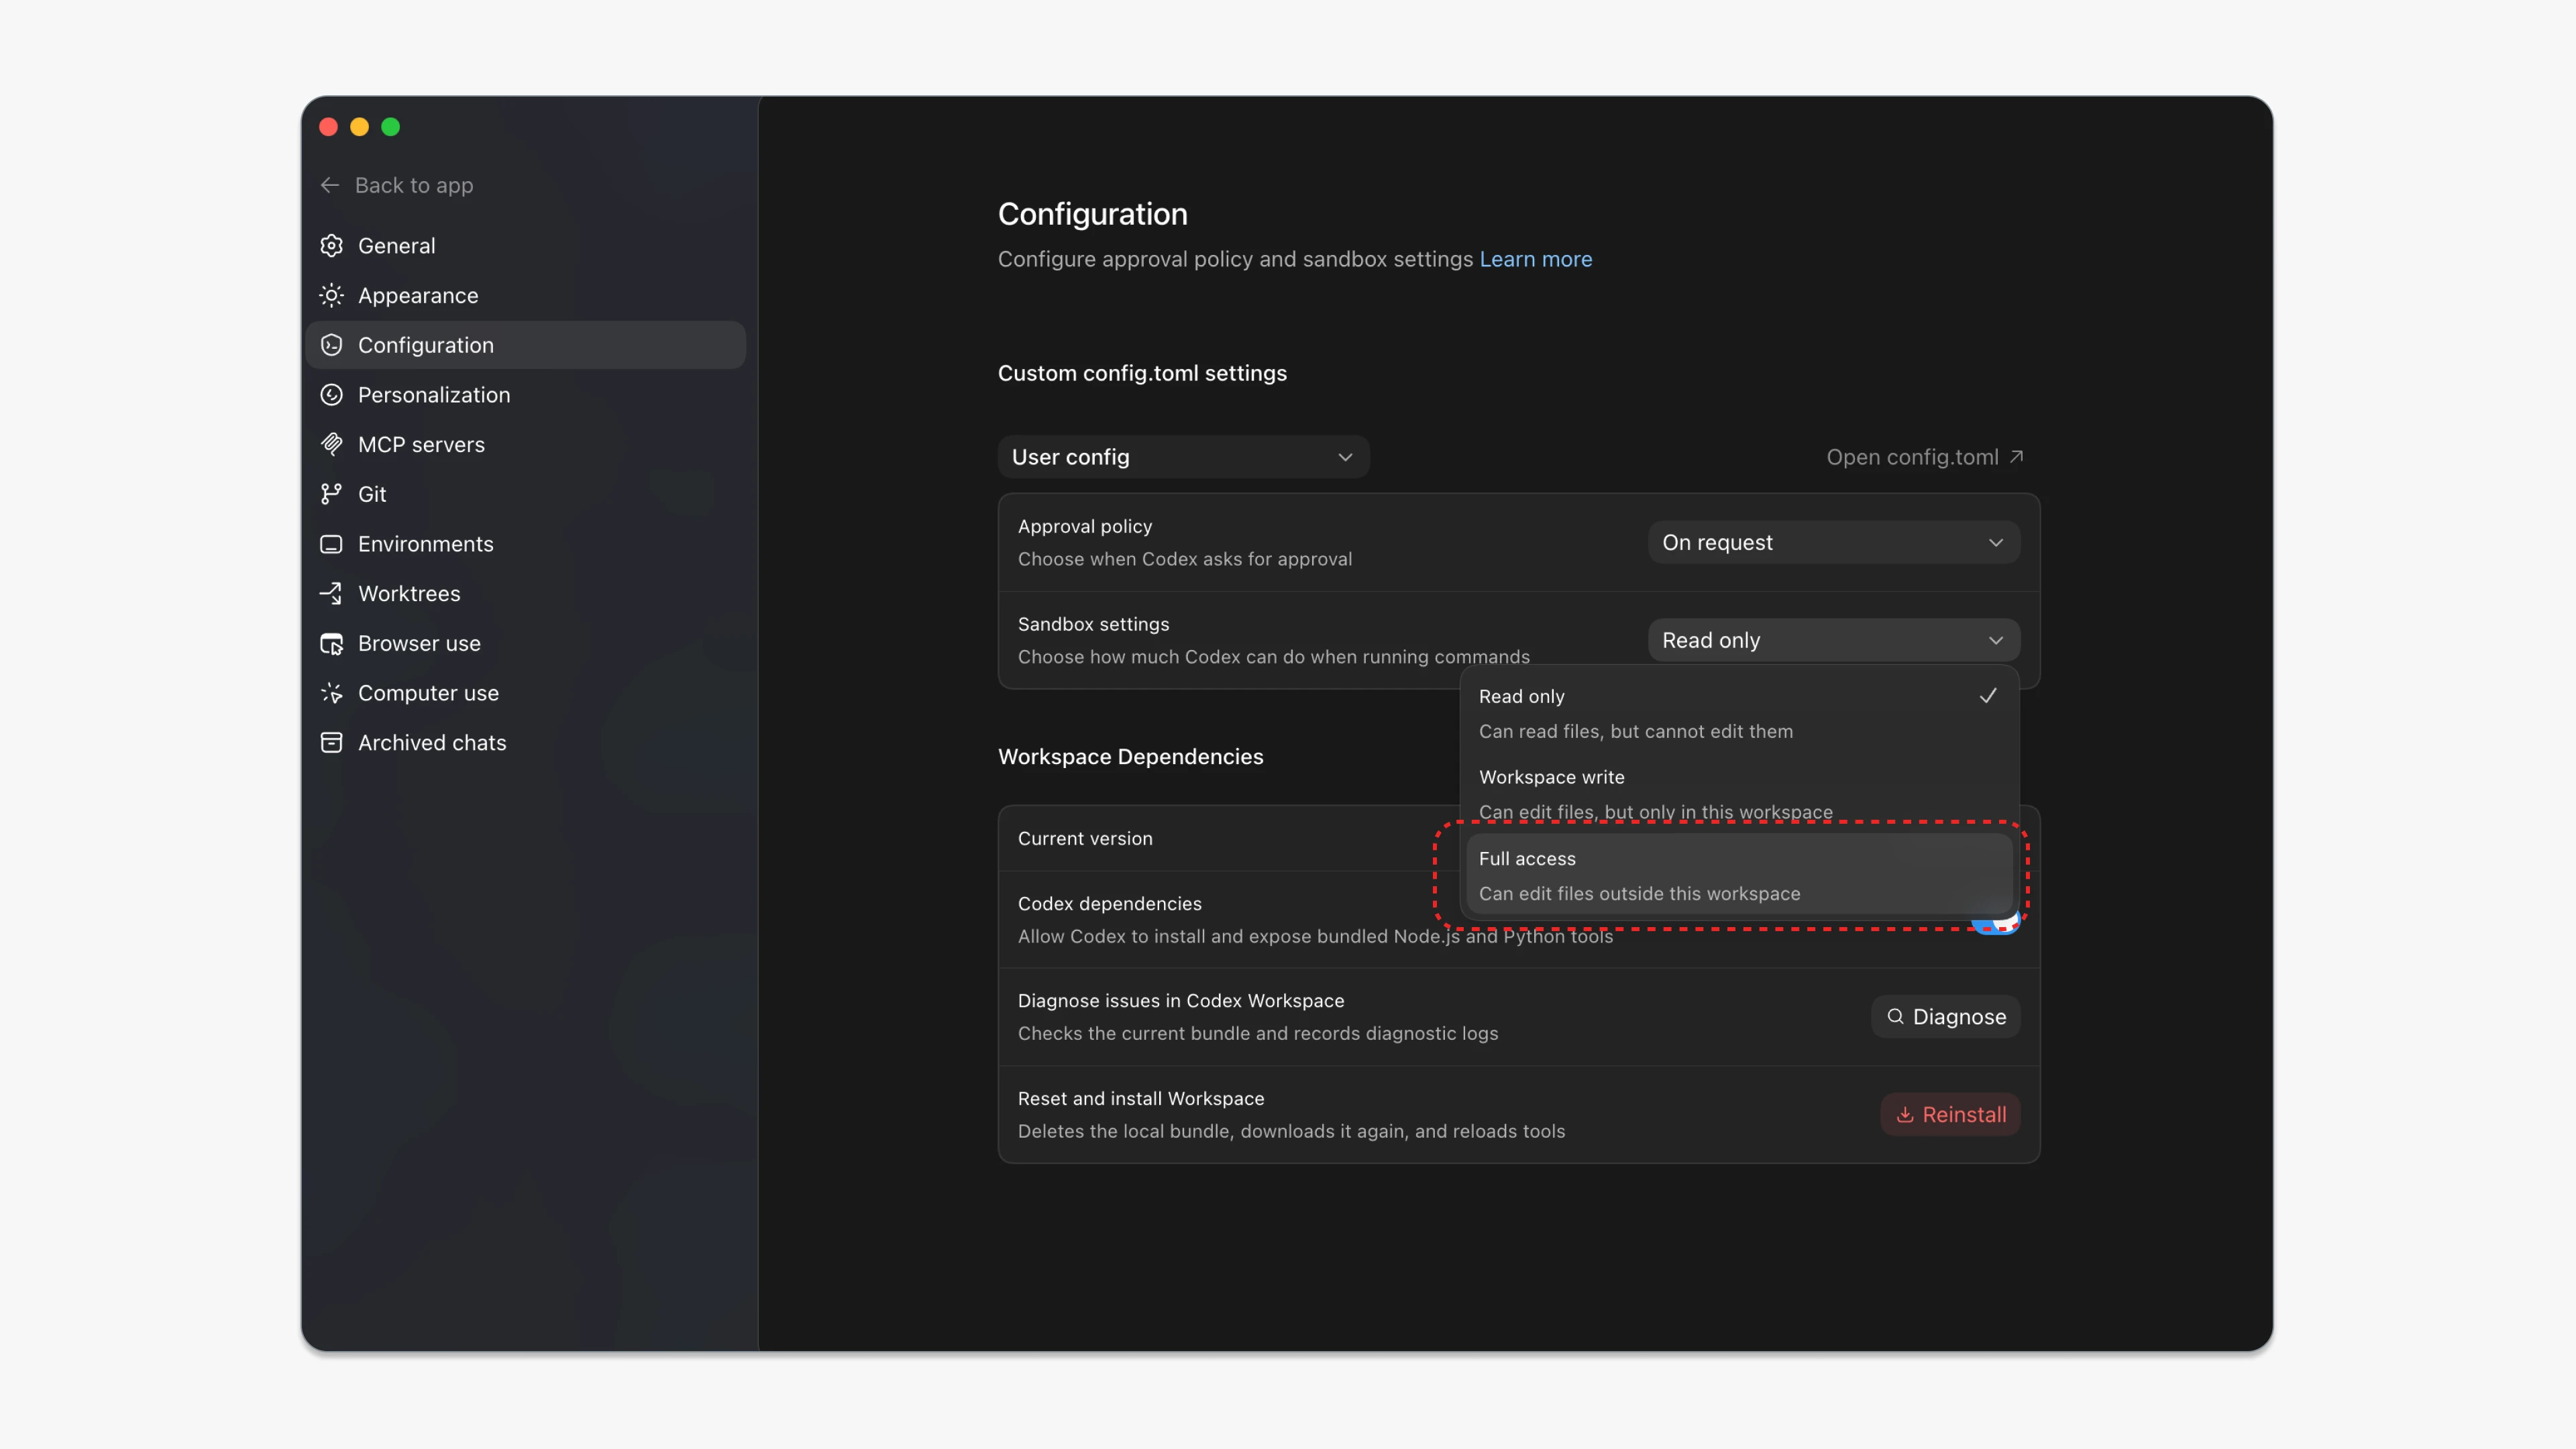Click chevron on the User config selector
The width and height of the screenshot is (2576, 1449).
[x=1345, y=457]
